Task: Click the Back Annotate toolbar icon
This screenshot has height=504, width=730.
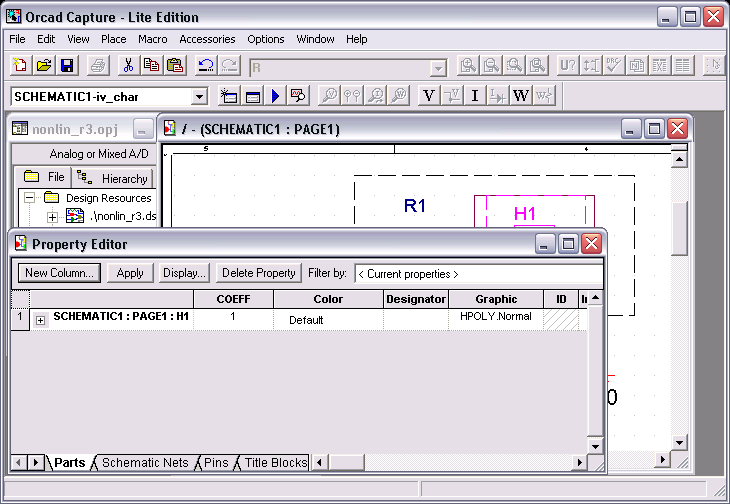Action: [591, 66]
